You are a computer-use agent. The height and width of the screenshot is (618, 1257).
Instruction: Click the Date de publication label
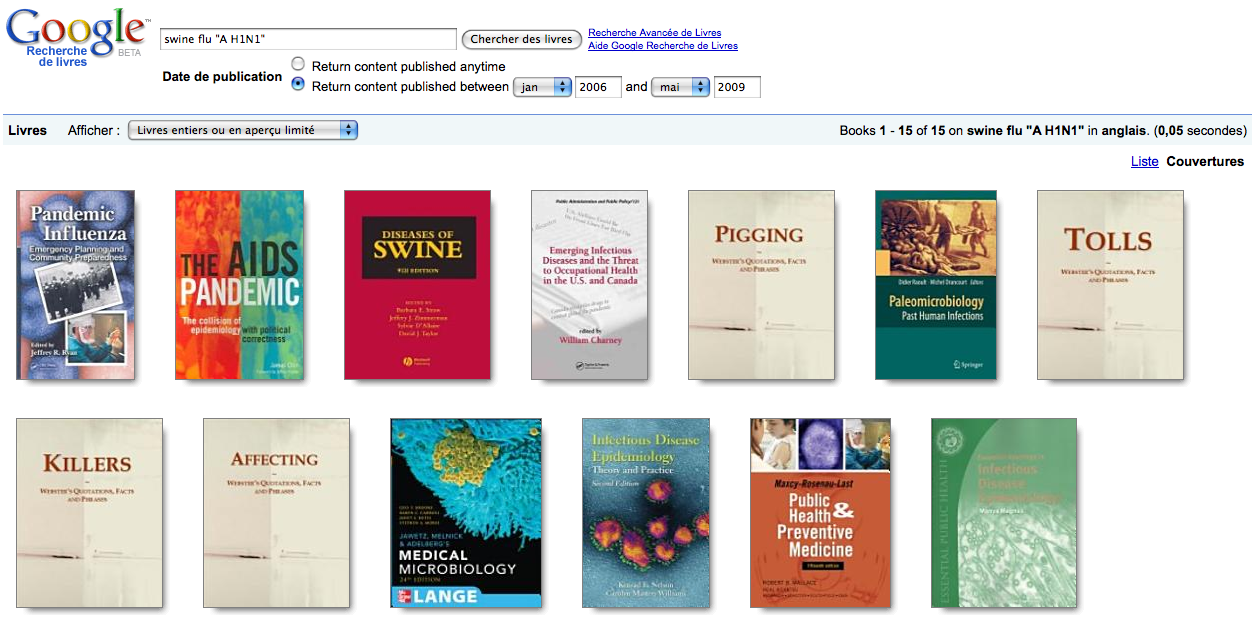point(222,76)
